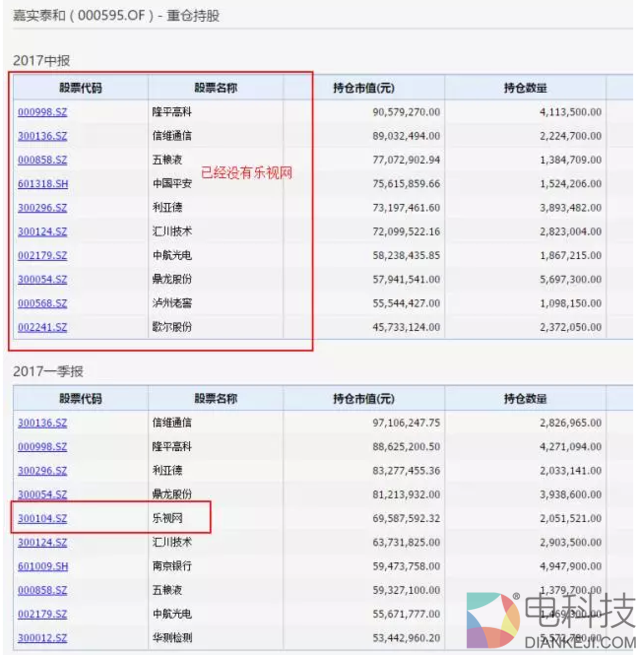Click 002179.SZ in the 2017中报 table

pos(42,255)
